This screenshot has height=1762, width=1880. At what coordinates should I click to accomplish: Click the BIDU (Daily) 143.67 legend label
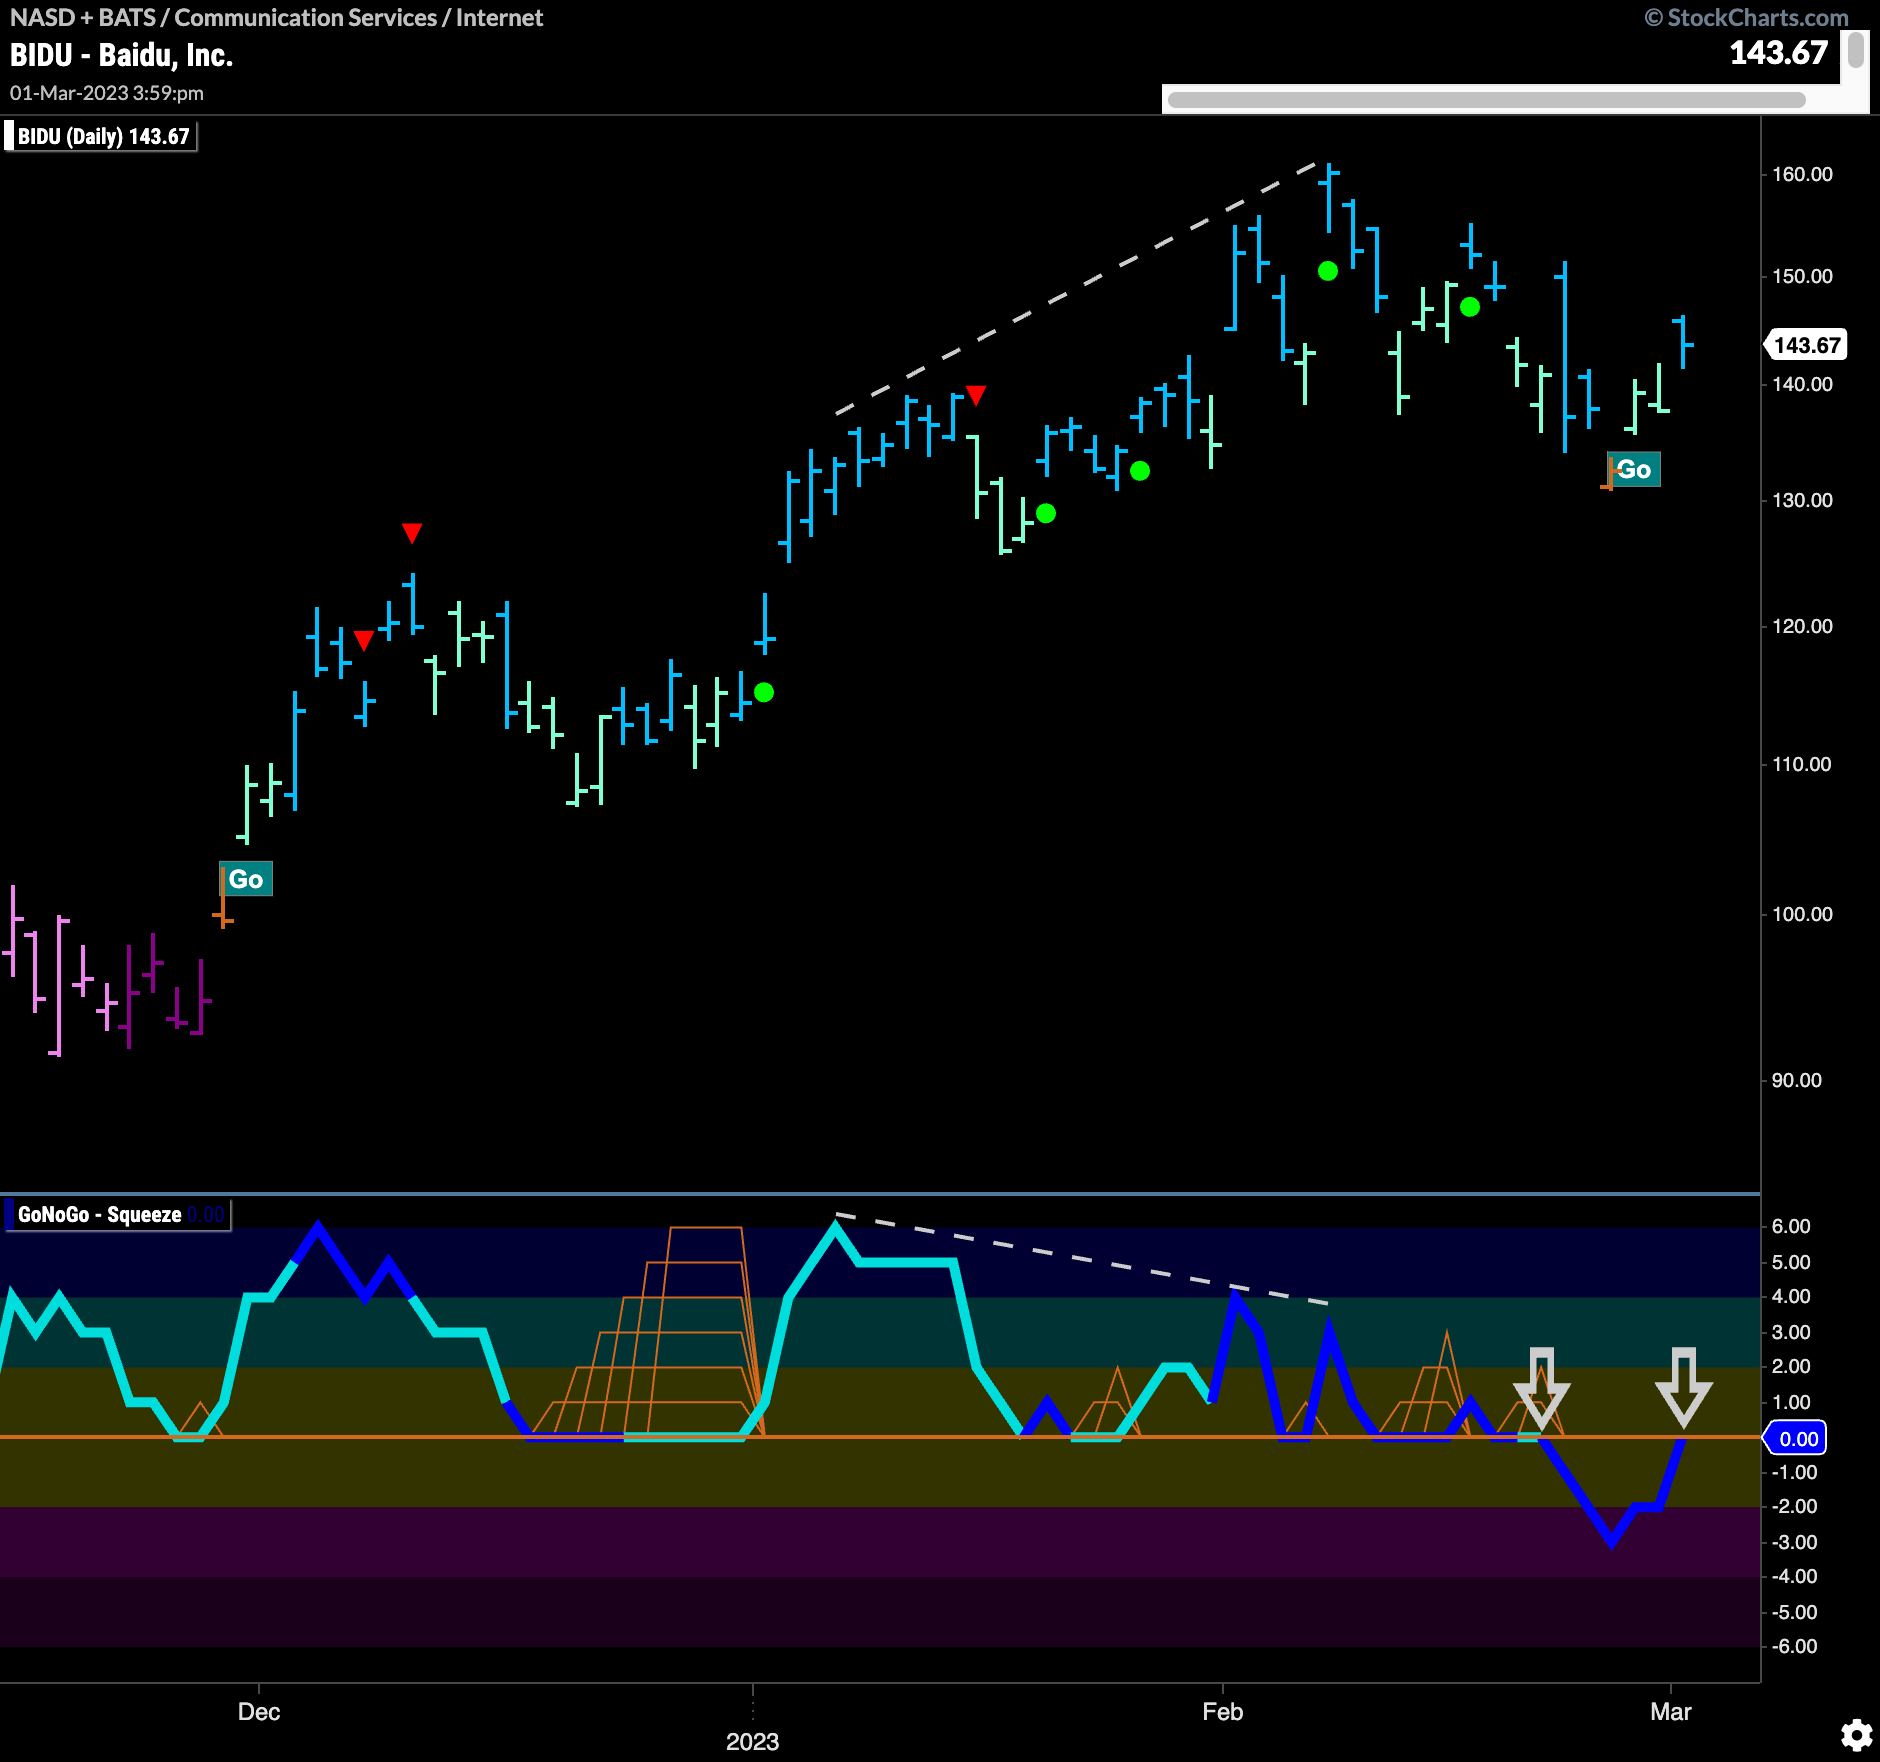click(x=101, y=136)
